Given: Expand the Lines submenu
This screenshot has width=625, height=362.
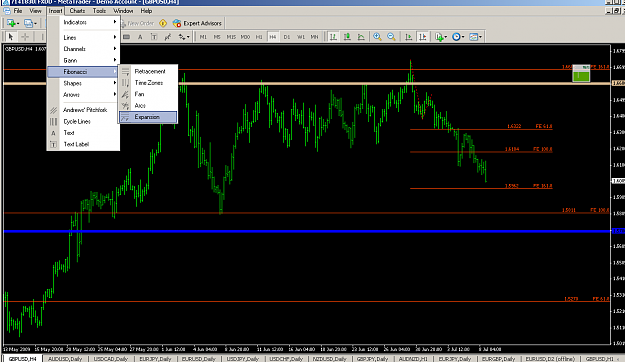Looking at the screenshot, I should point(83,37).
